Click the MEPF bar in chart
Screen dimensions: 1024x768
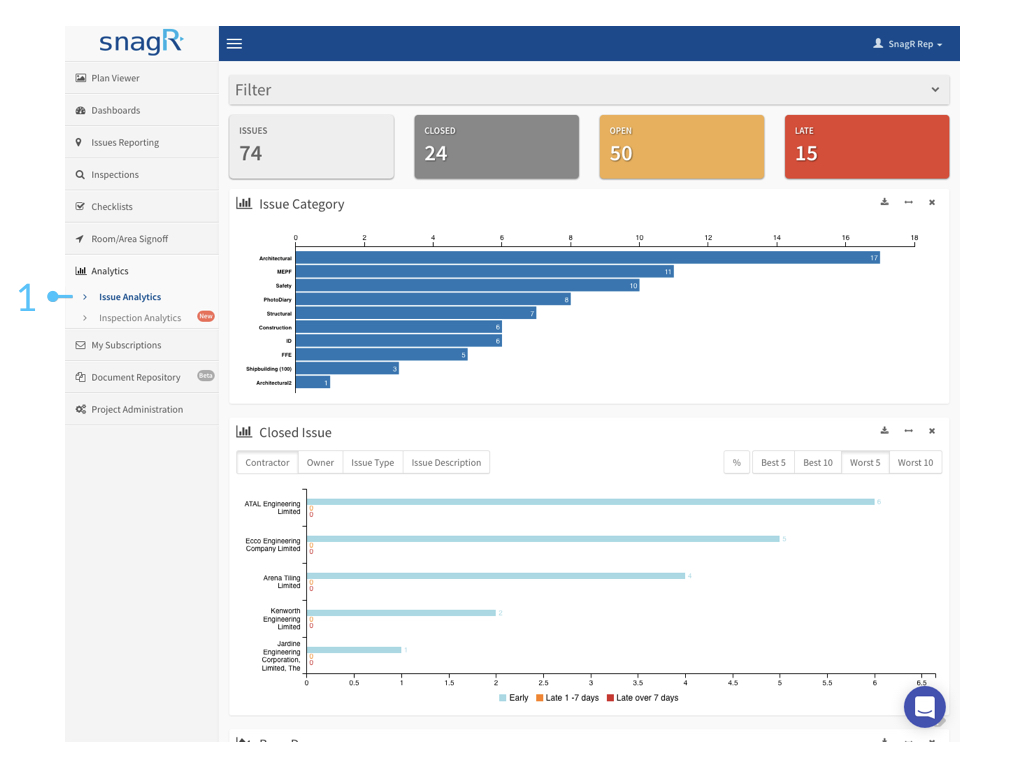485,272
